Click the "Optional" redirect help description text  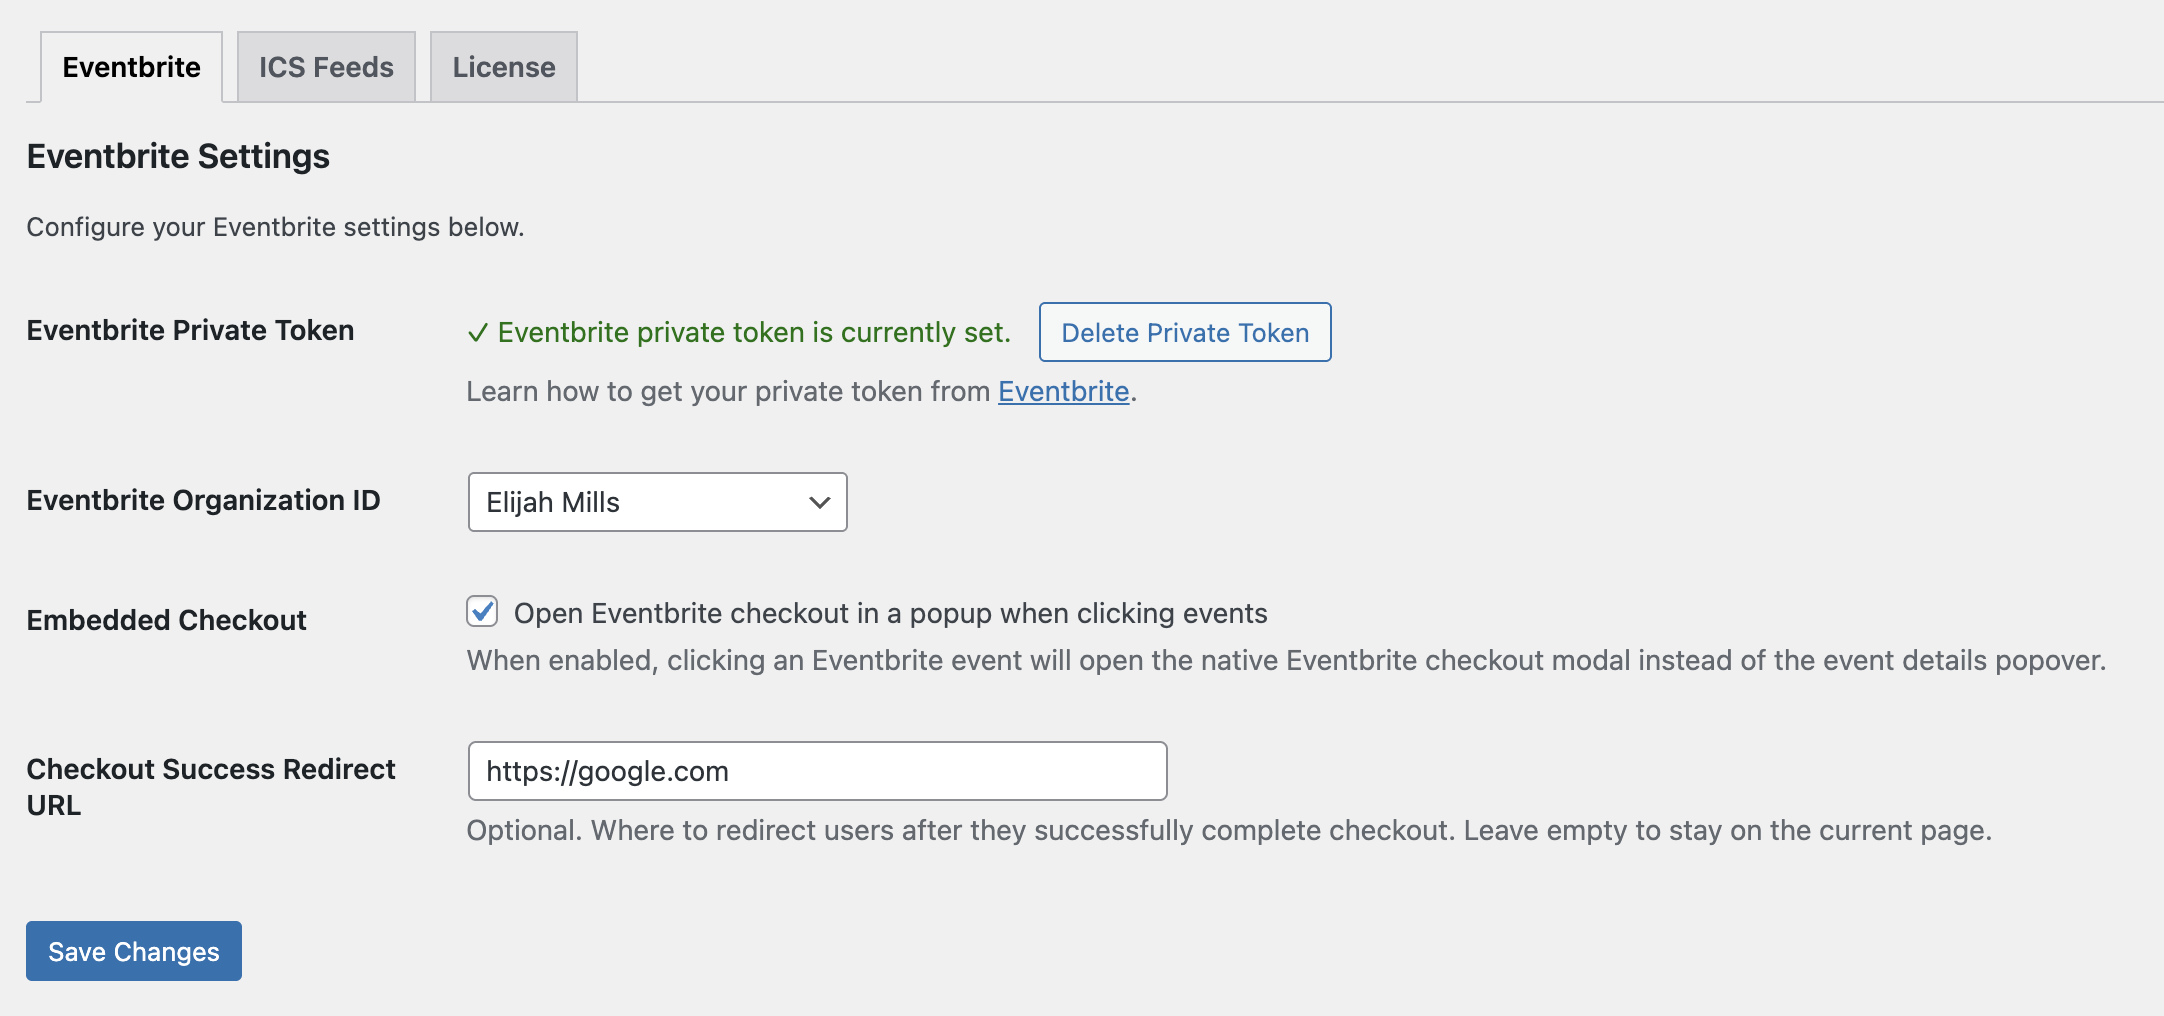coord(1228,830)
